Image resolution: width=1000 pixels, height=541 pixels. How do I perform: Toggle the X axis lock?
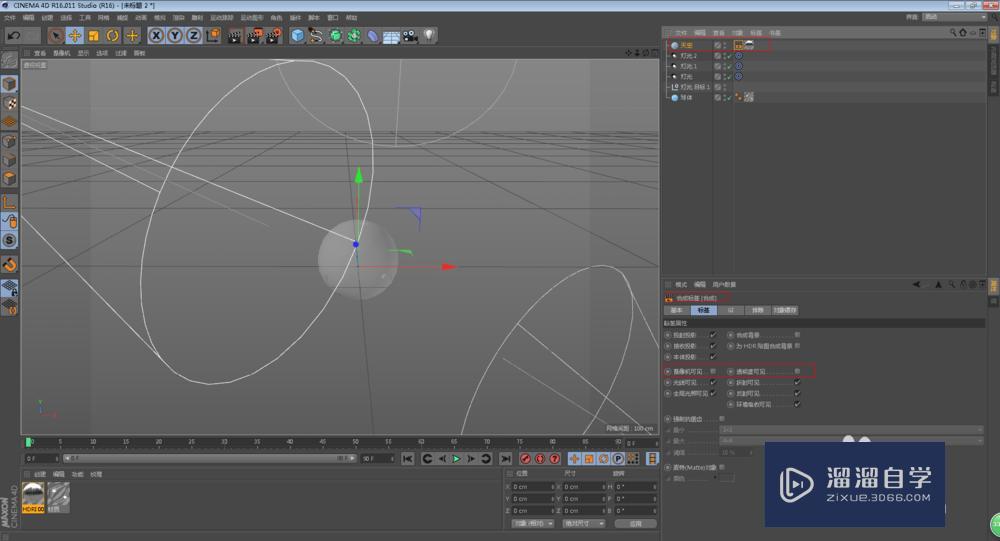(156, 36)
